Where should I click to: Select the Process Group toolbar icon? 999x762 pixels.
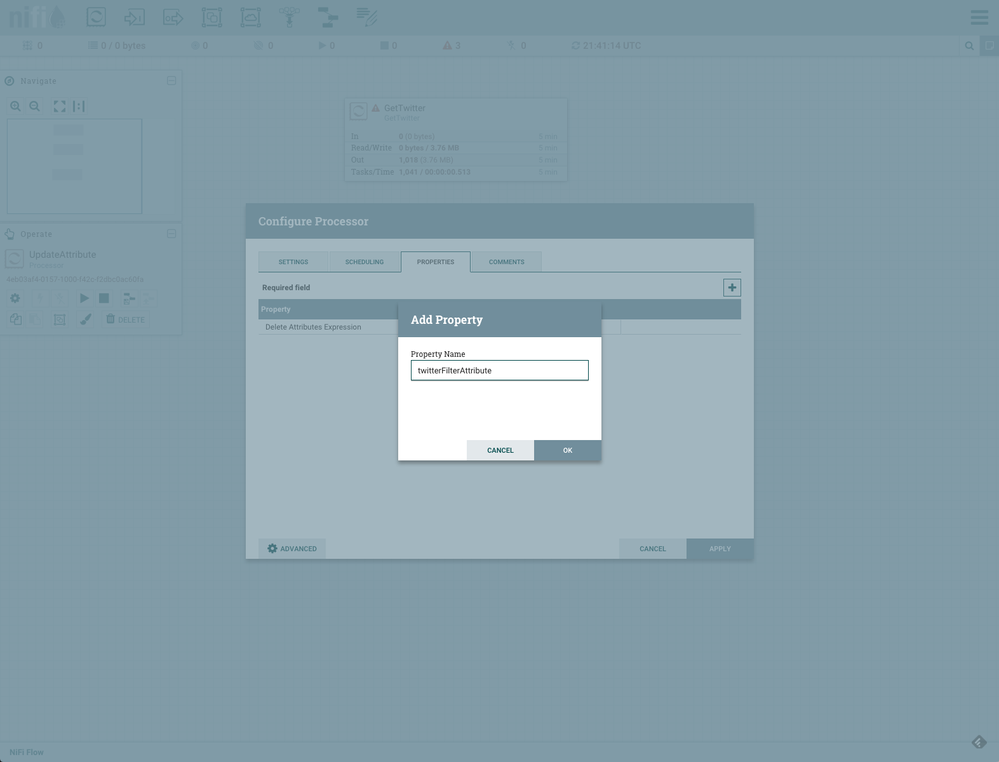(x=212, y=17)
